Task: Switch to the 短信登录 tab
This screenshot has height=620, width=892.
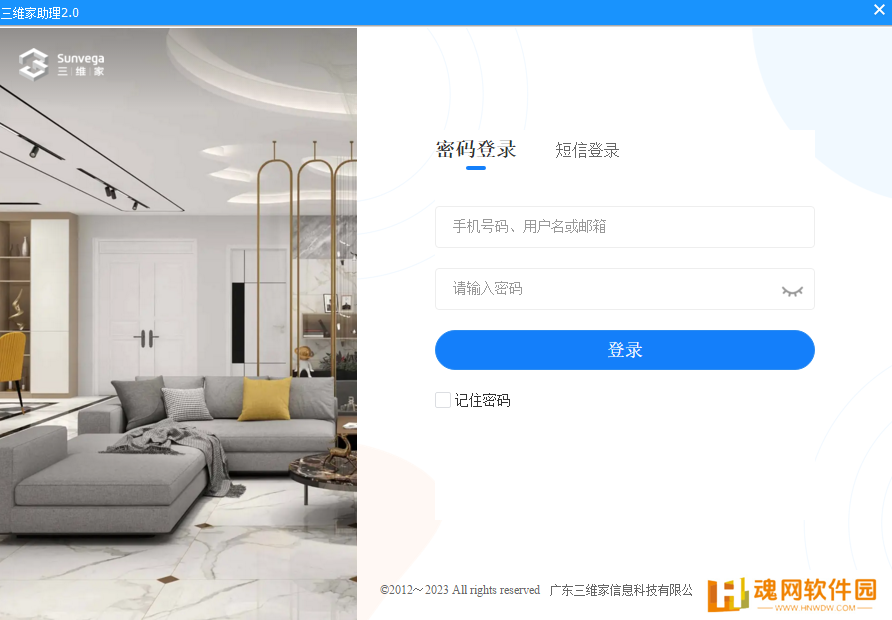Action: point(587,150)
